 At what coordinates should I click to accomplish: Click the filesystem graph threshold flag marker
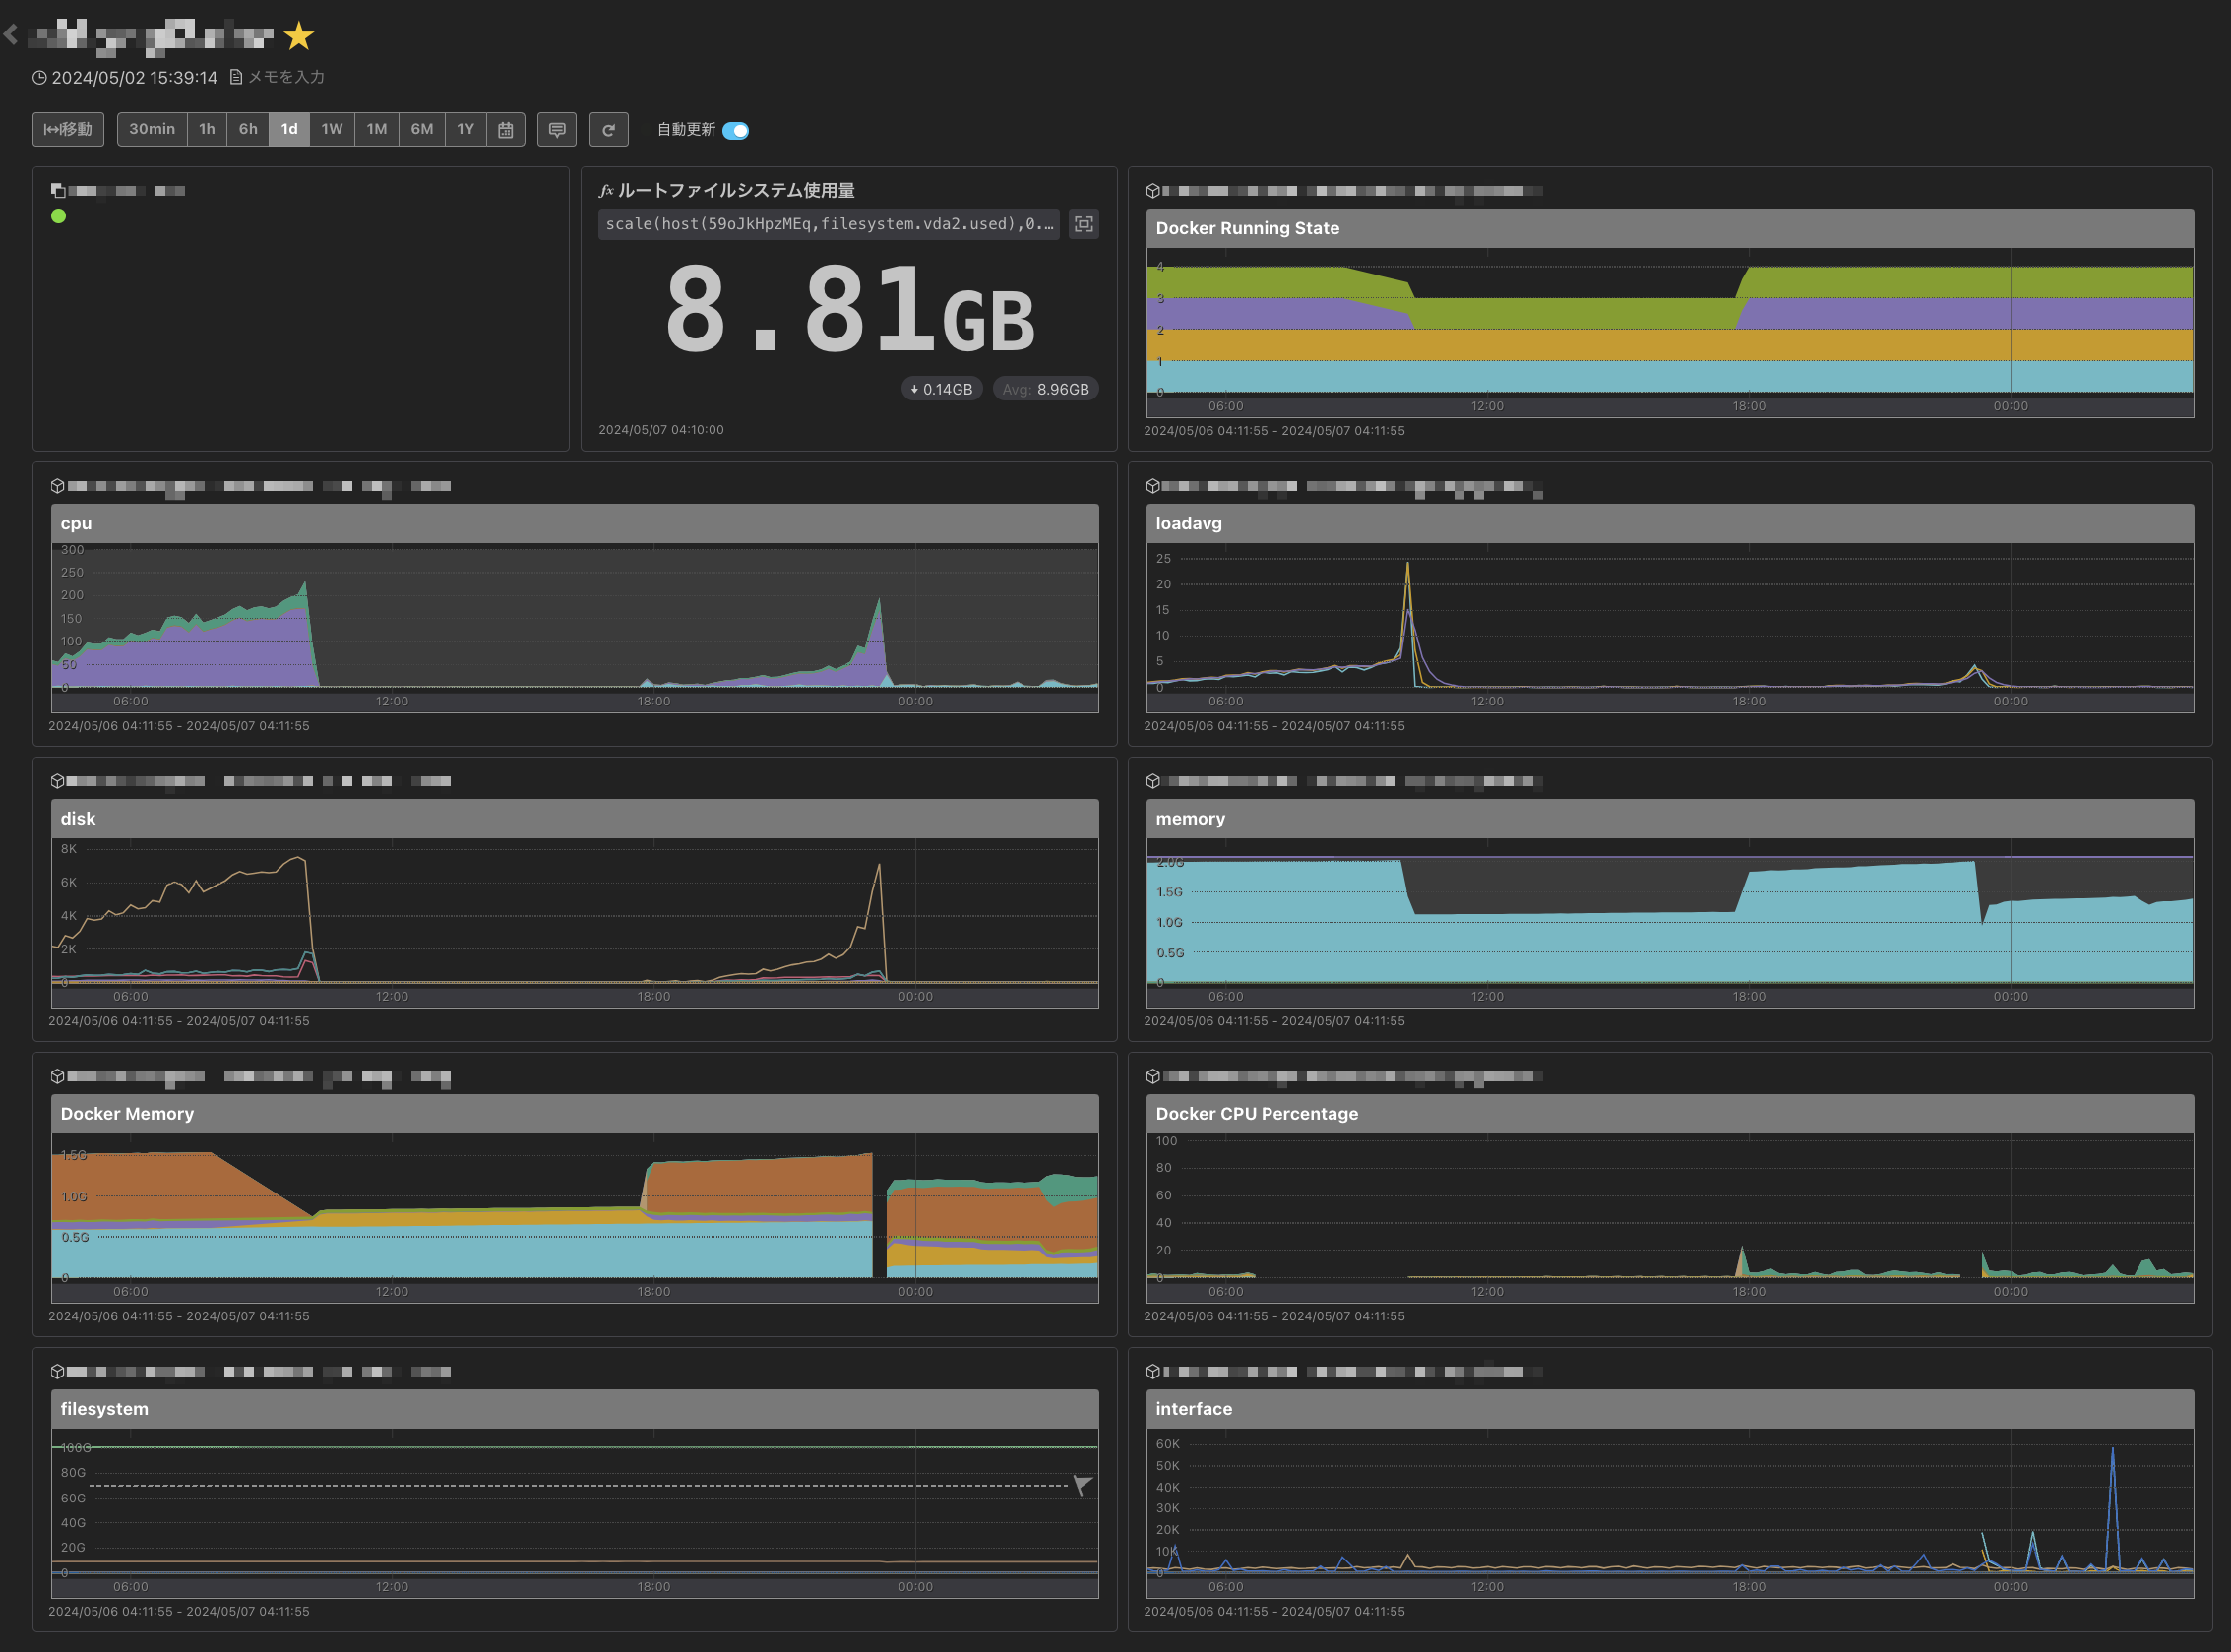[1082, 1484]
